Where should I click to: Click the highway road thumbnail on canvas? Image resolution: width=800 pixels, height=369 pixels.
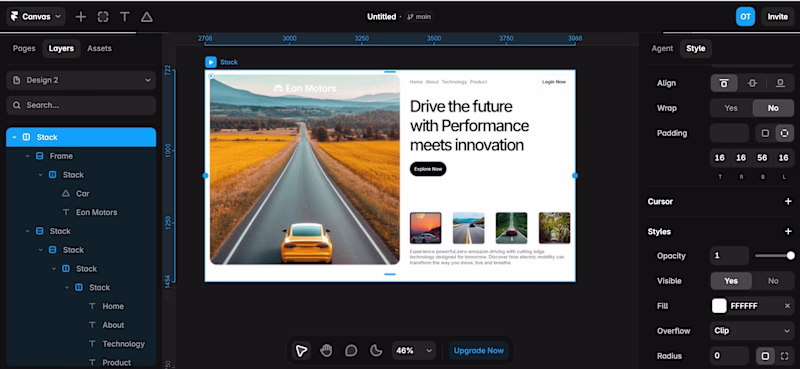coord(468,228)
